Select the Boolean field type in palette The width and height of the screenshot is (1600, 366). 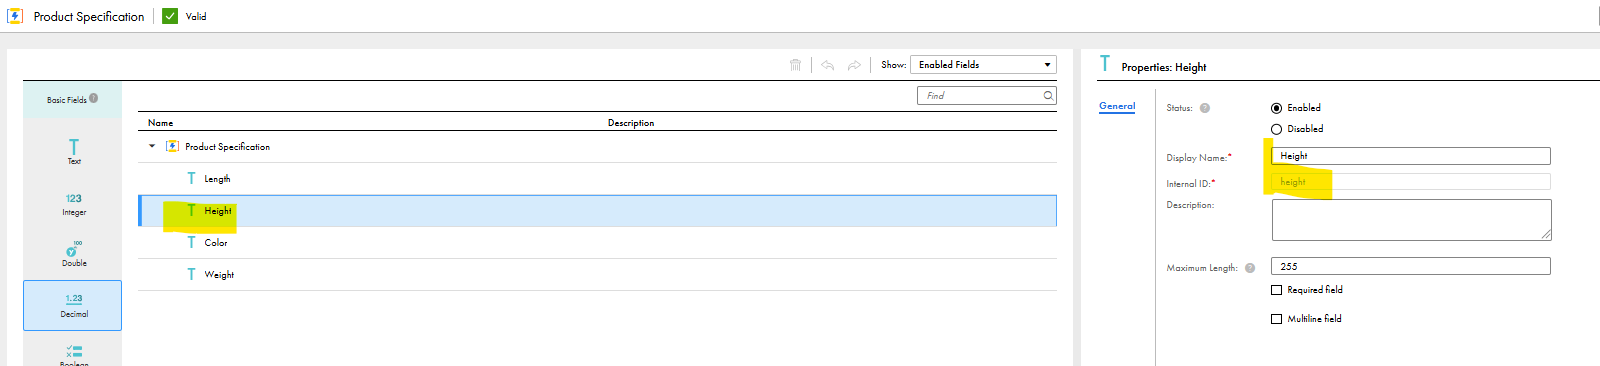click(x=74, y=355)
